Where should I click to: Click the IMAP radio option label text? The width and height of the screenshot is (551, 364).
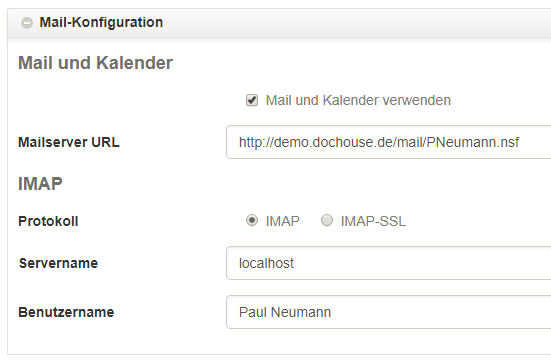click(283, 221)
